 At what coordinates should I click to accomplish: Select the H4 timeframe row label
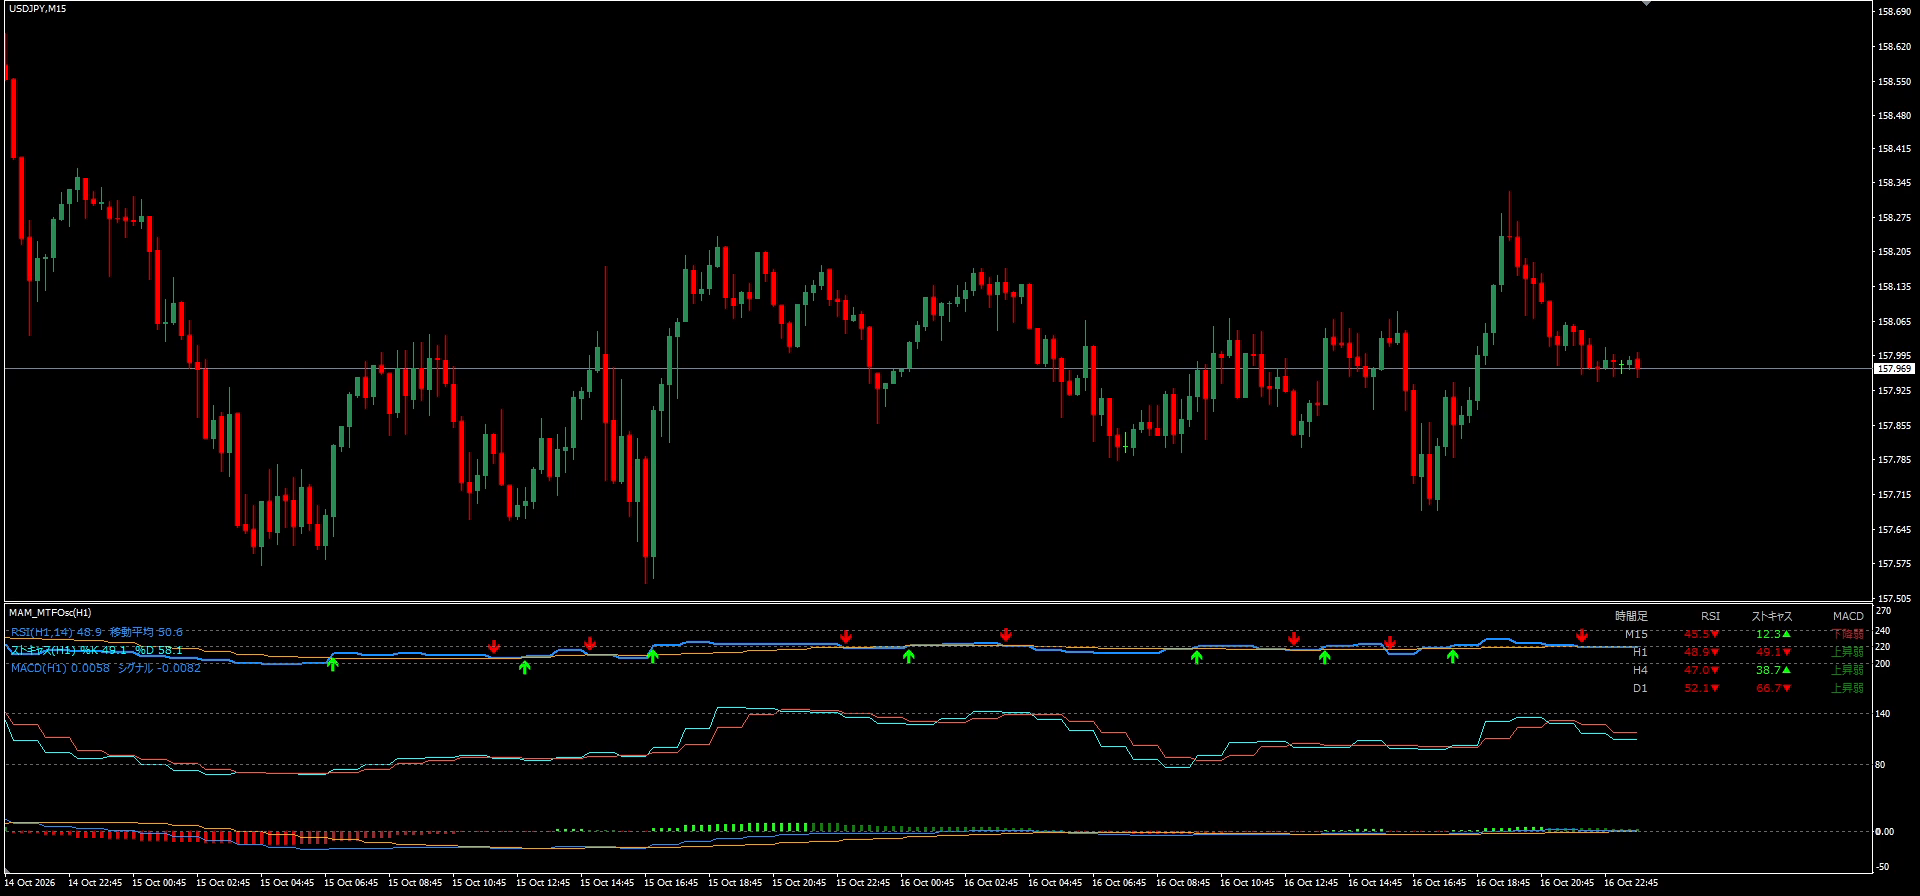[x=1640, y=670]
